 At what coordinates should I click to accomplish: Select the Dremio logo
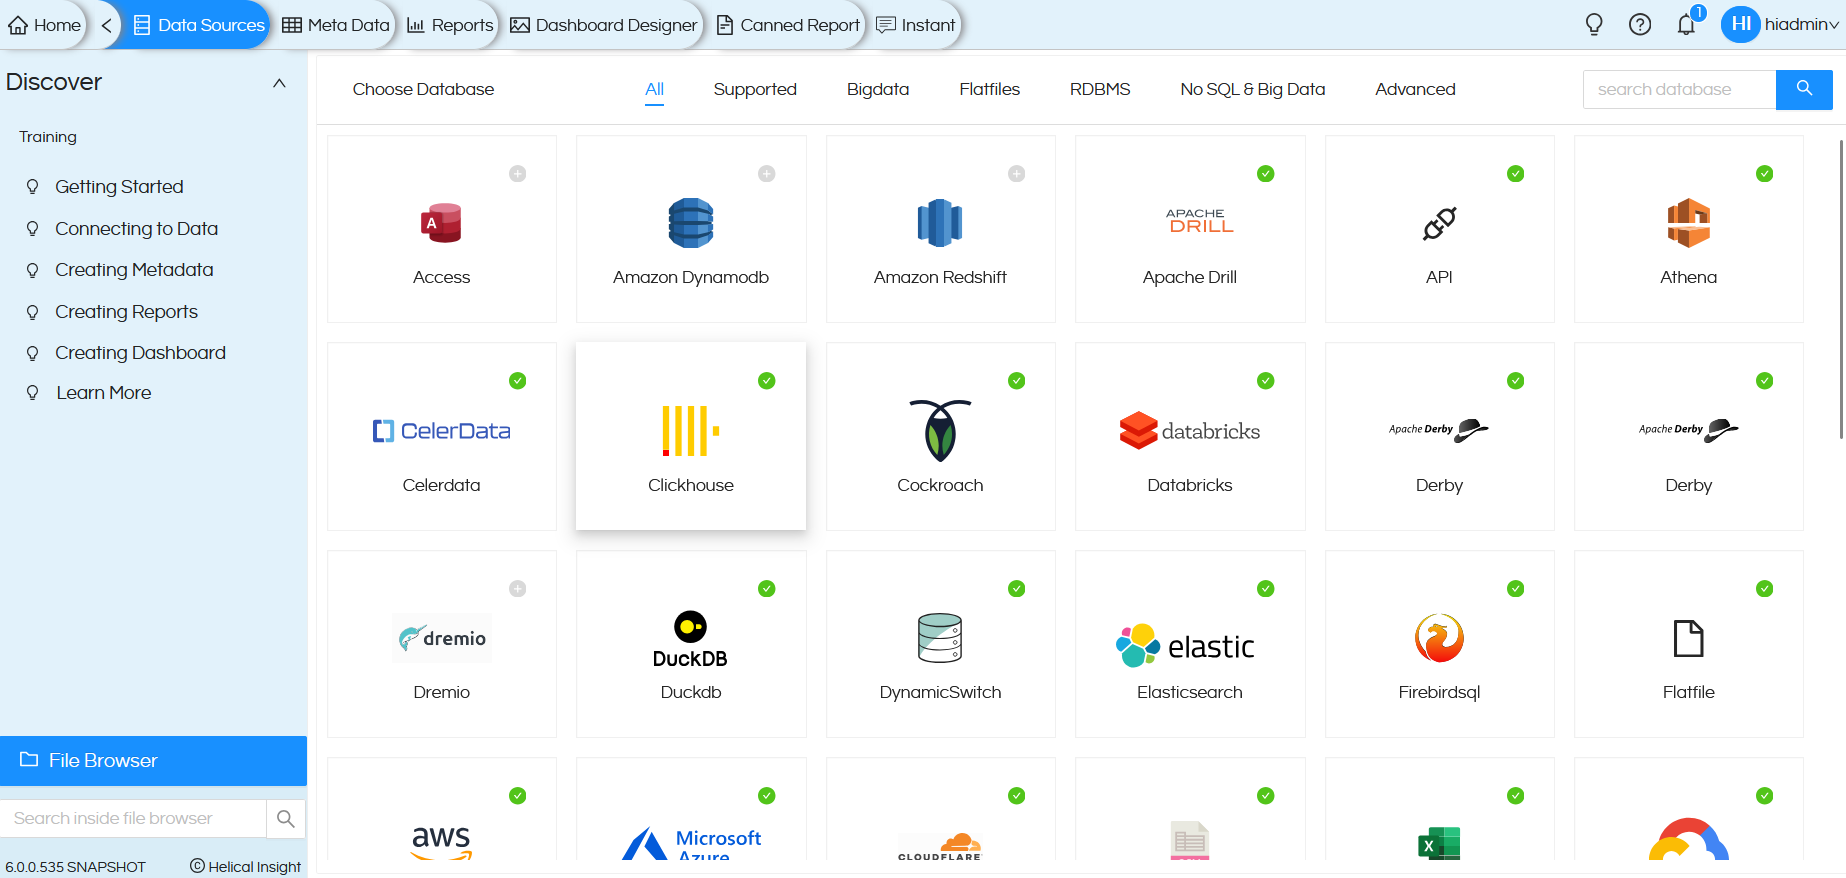tap(441, 638)
